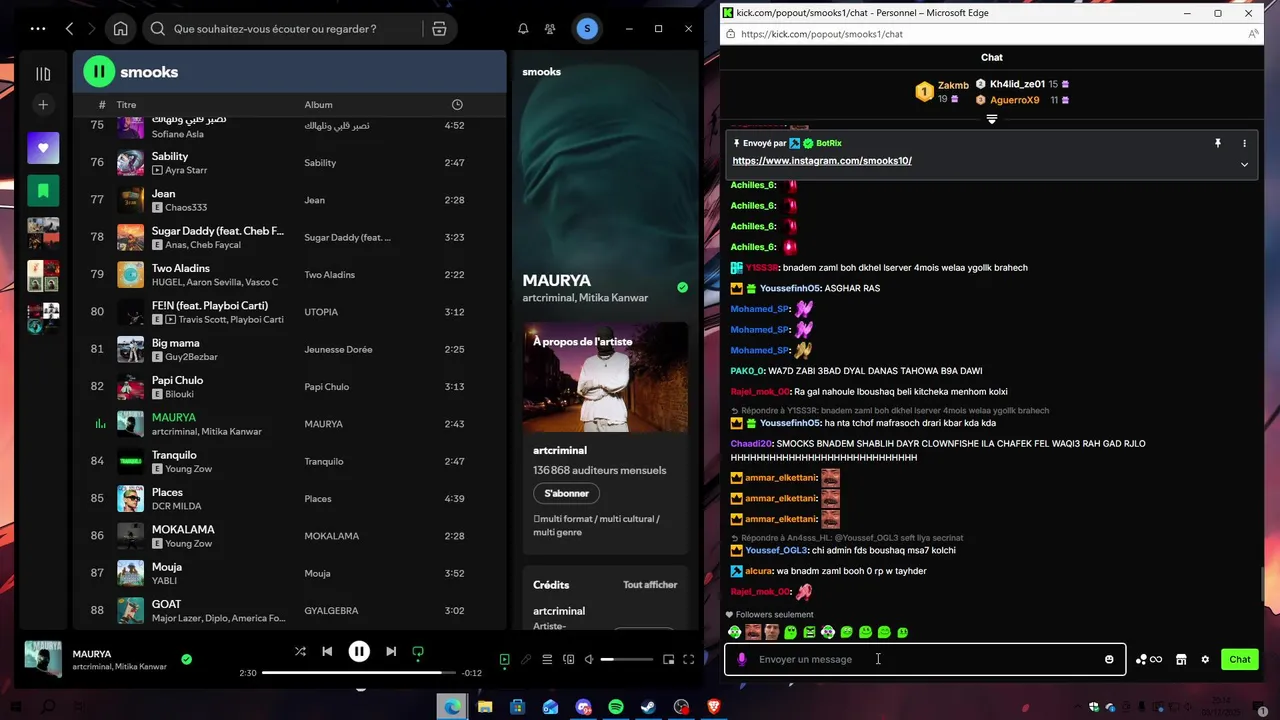Pause playback in the player bar
The height and width of the screenshot is (720, 1280).
click(x=359, y=651)
